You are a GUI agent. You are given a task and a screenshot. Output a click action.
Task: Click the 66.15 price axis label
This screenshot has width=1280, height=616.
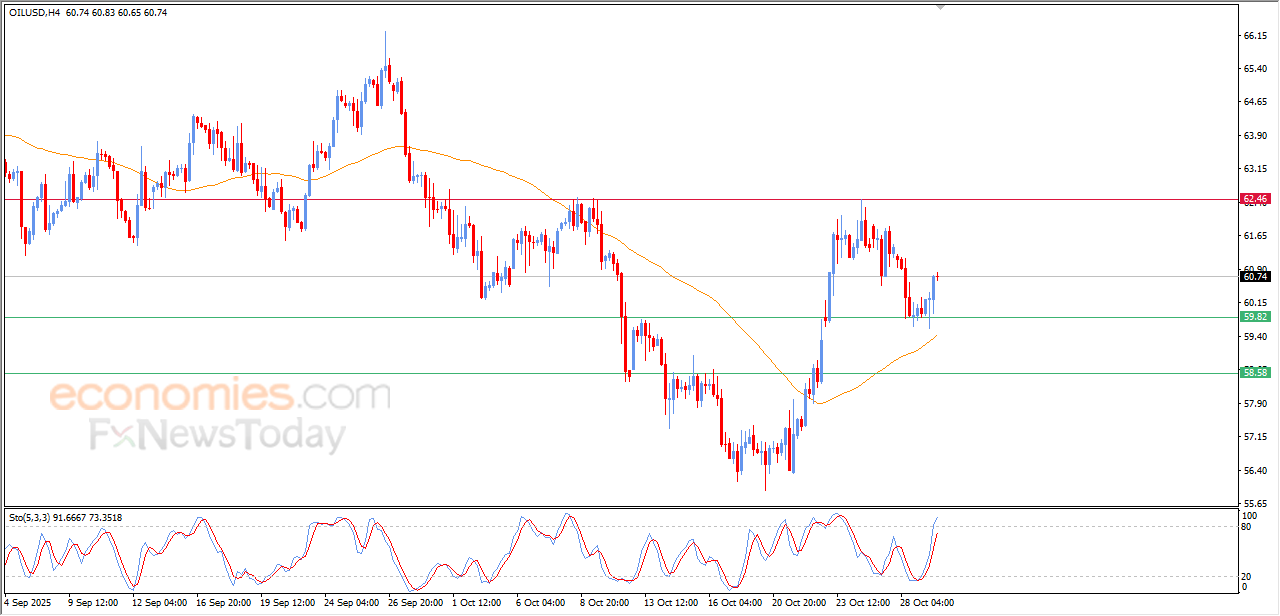click(x=1255, y=35)
